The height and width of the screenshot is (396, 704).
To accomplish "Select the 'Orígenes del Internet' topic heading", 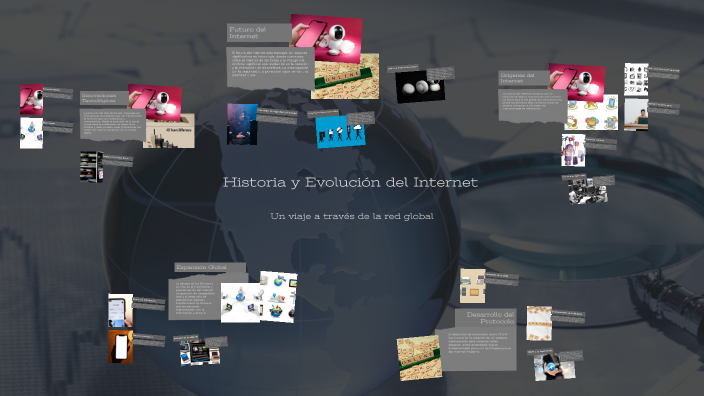I will click(x=517, y=78).
